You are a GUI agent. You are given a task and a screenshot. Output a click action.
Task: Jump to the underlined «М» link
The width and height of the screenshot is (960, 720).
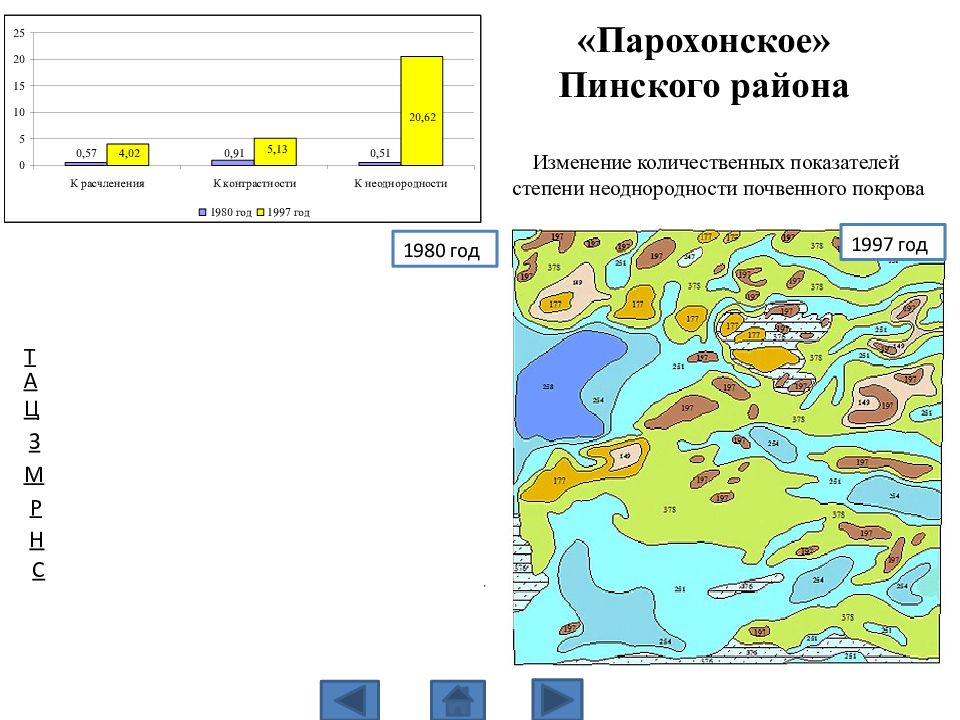pos(34,474)
